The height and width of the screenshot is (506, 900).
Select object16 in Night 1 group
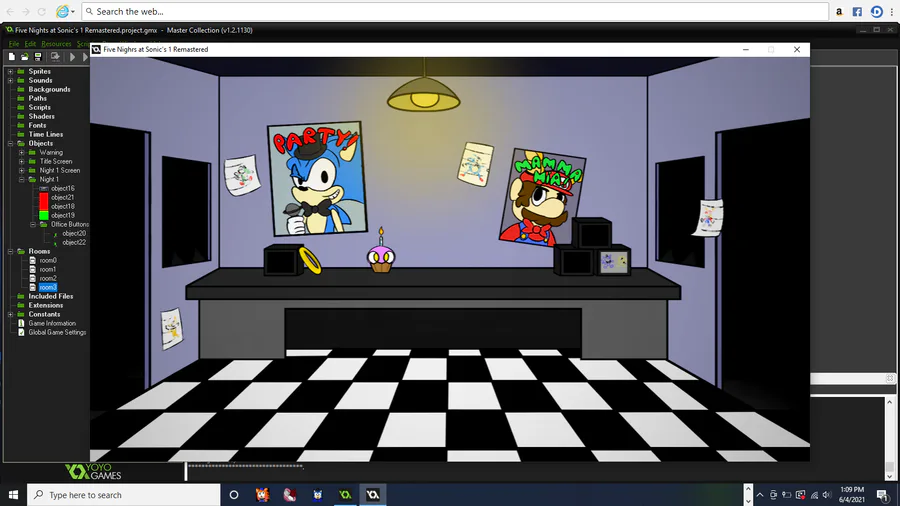[63, 188]
